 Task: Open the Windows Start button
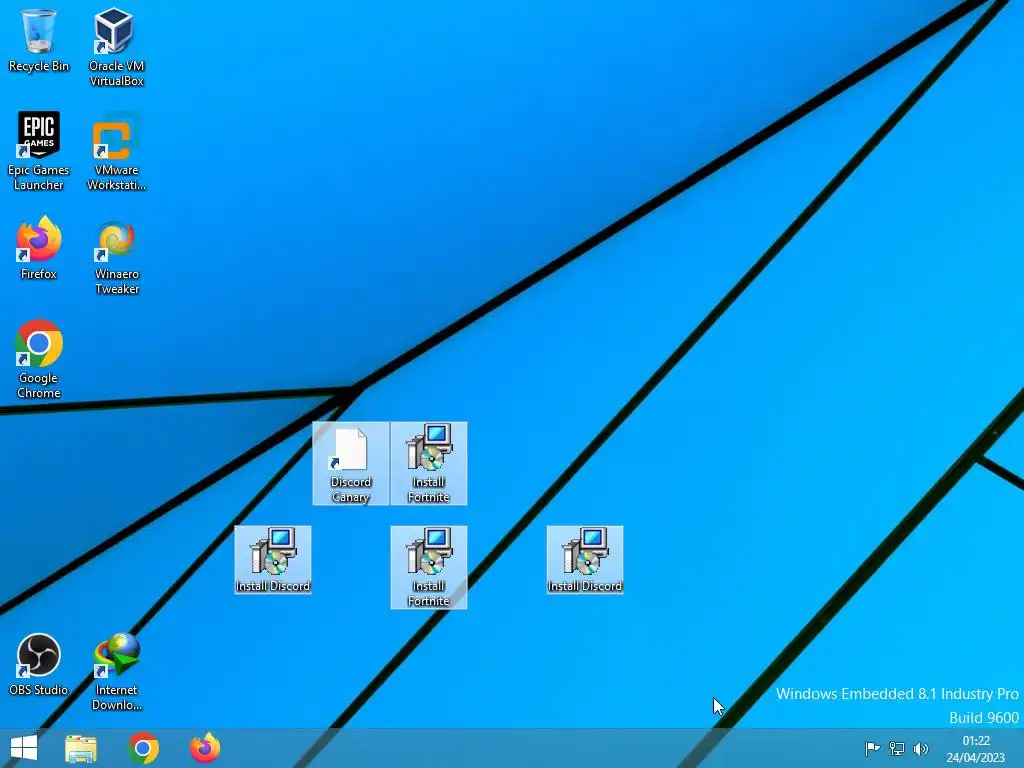point(24,748)
